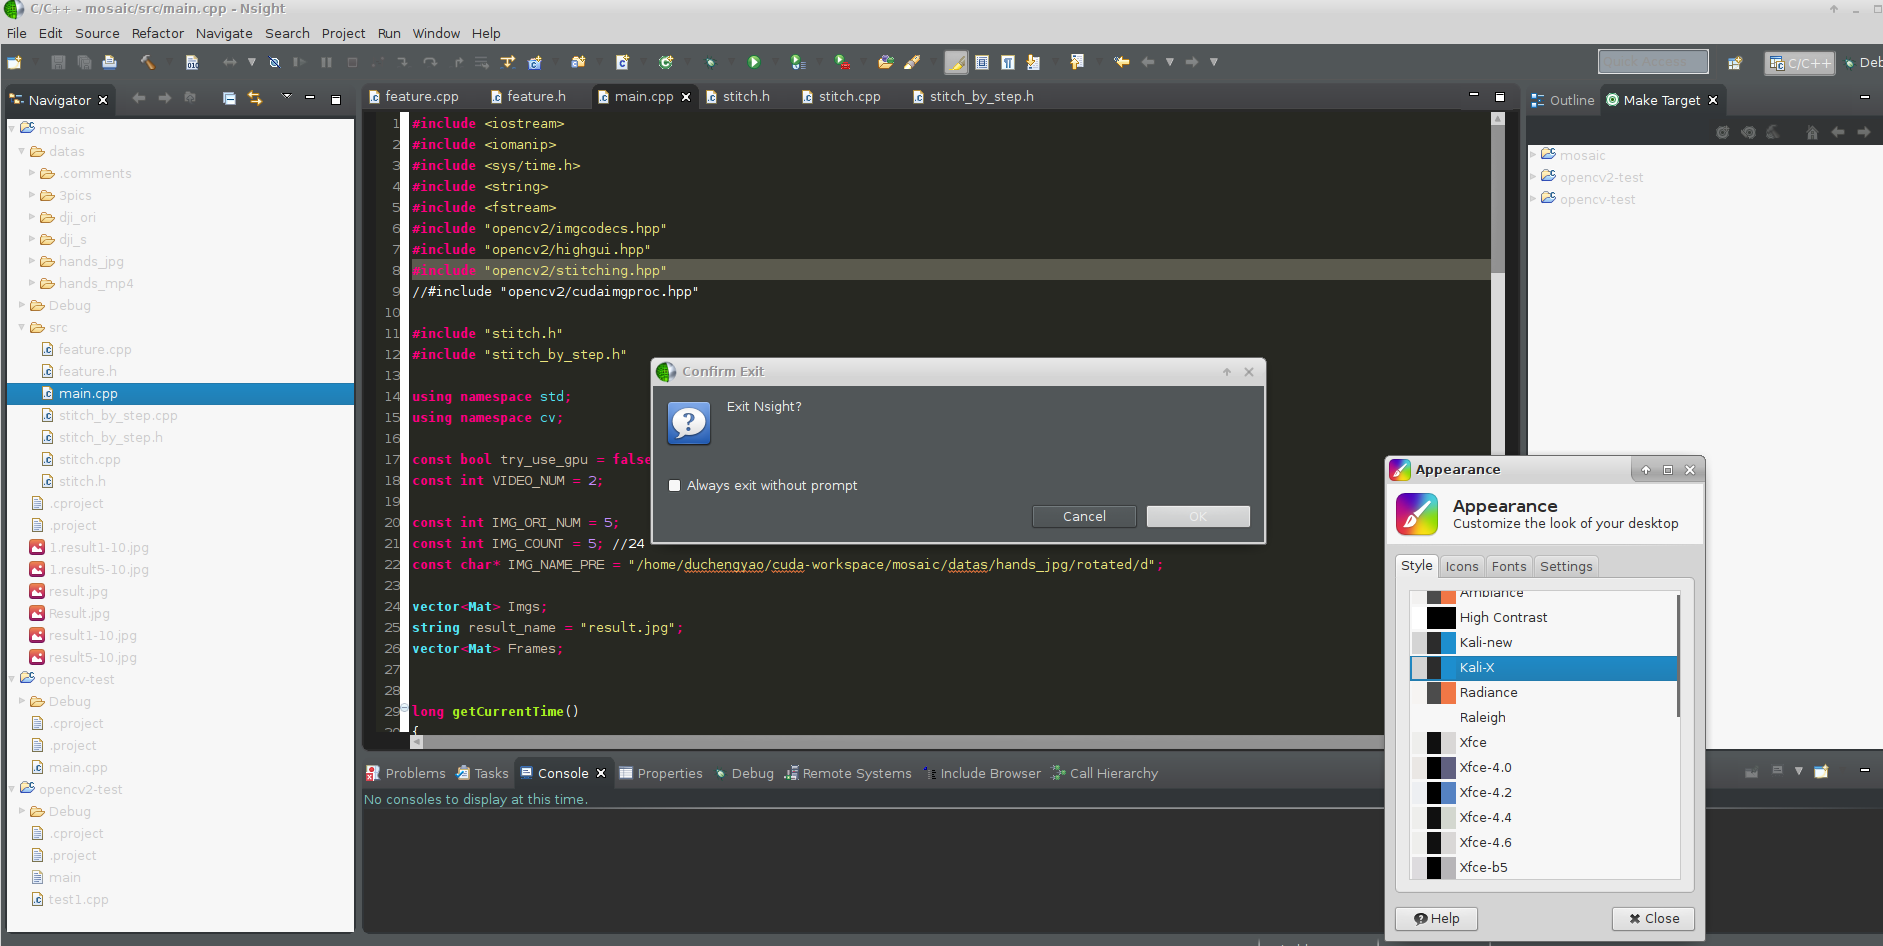
Task: Click the Open Perspective icon
Action: (1735, 62)
